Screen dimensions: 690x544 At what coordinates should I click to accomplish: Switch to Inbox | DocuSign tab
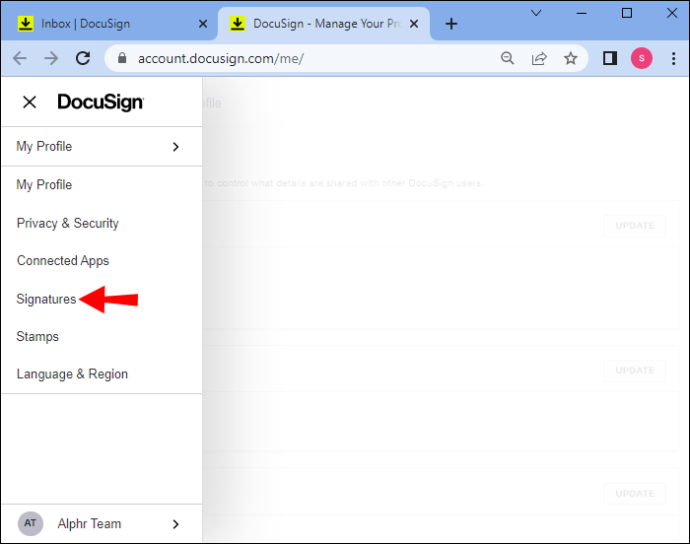[110, 24]
